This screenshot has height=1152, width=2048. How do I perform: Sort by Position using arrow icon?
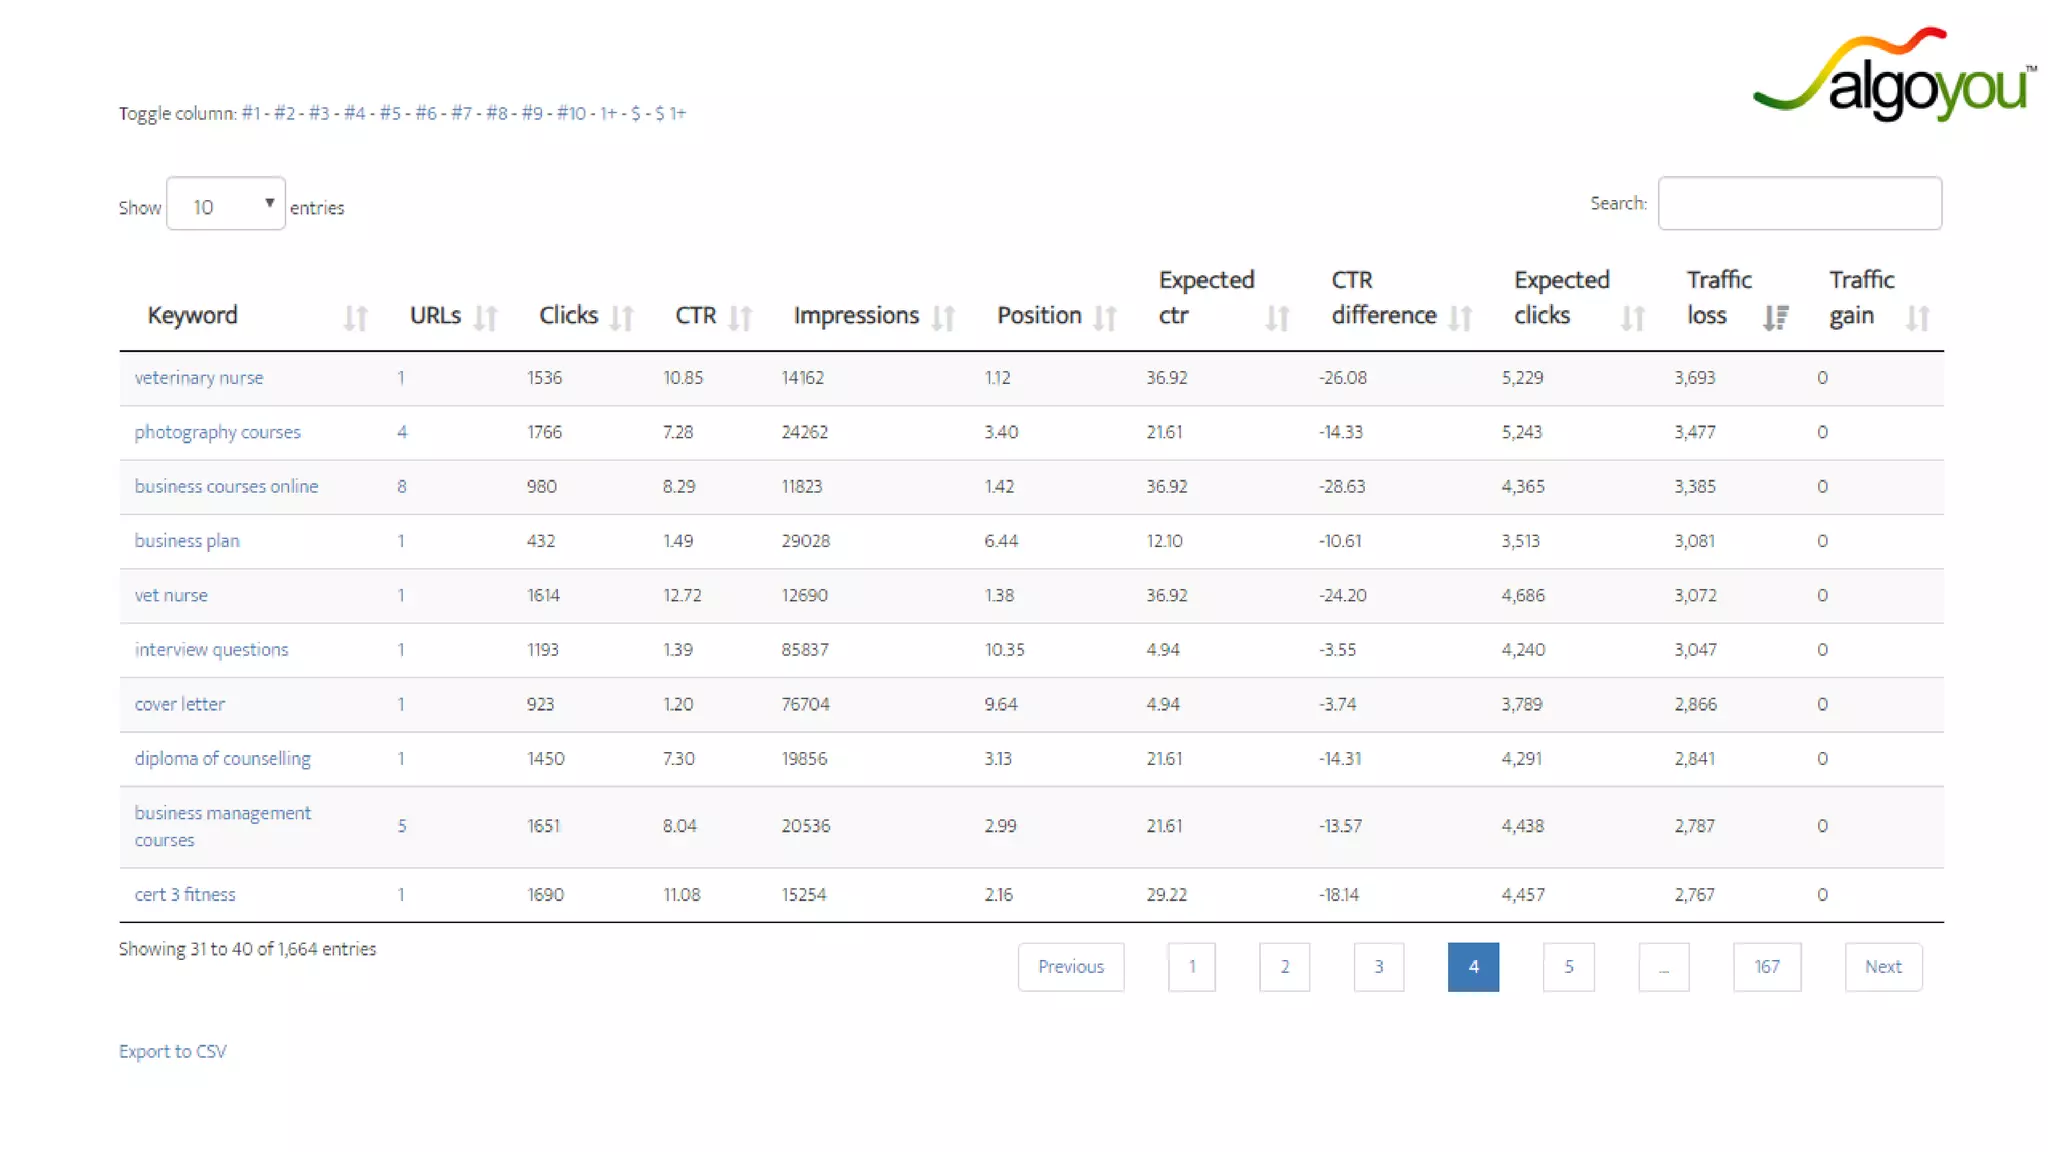pyautogui.click(x=1105, y=318)
